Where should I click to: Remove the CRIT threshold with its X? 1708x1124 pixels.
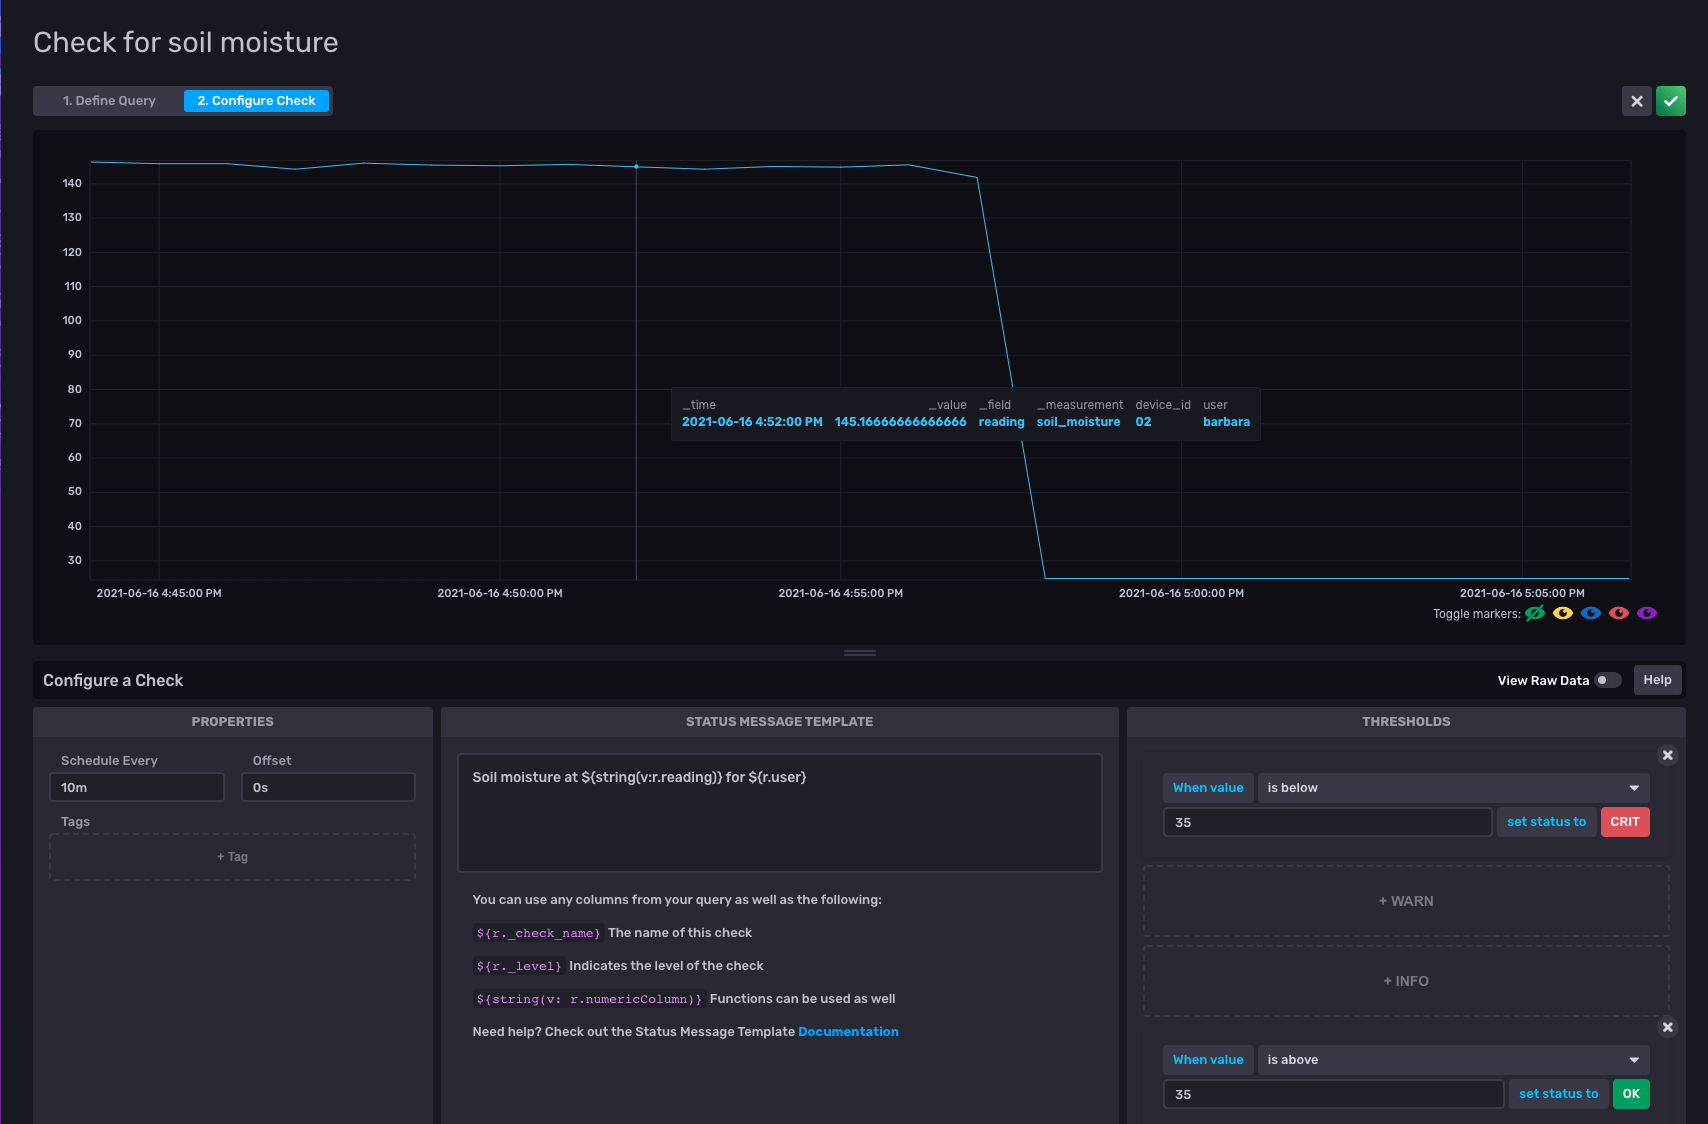[x=1667, y=755]
